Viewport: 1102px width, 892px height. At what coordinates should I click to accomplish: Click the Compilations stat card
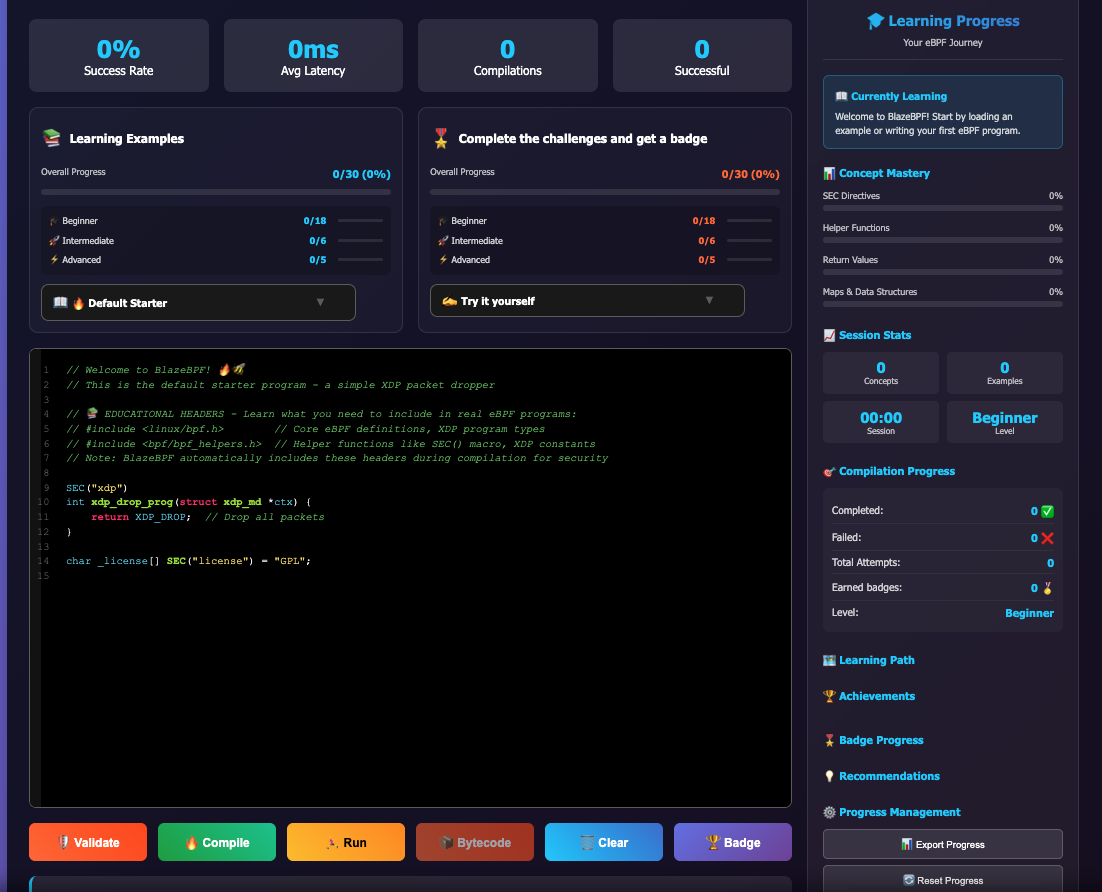click(507, 56)
